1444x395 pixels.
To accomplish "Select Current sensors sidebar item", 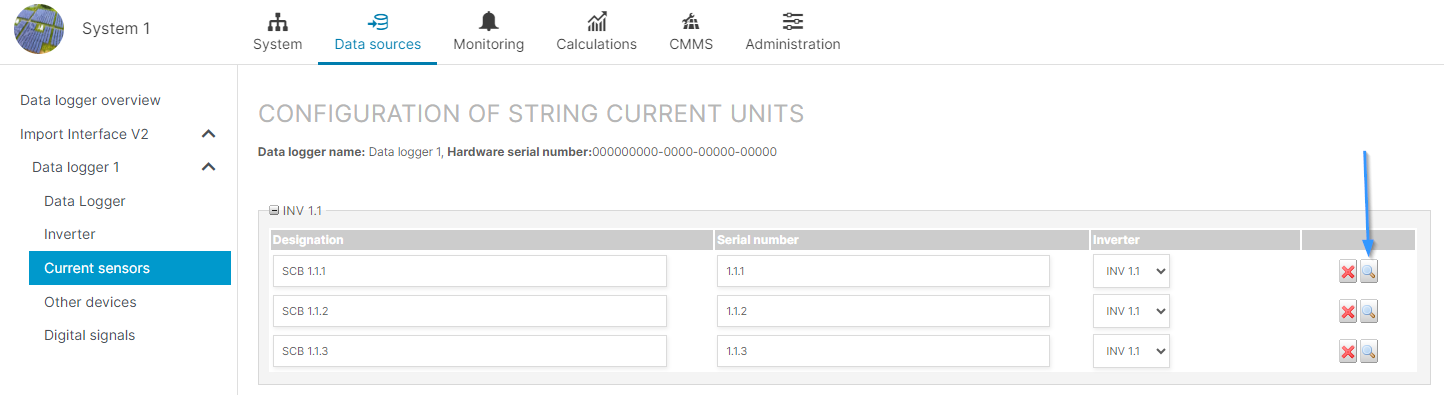I will tap(130, 268).
